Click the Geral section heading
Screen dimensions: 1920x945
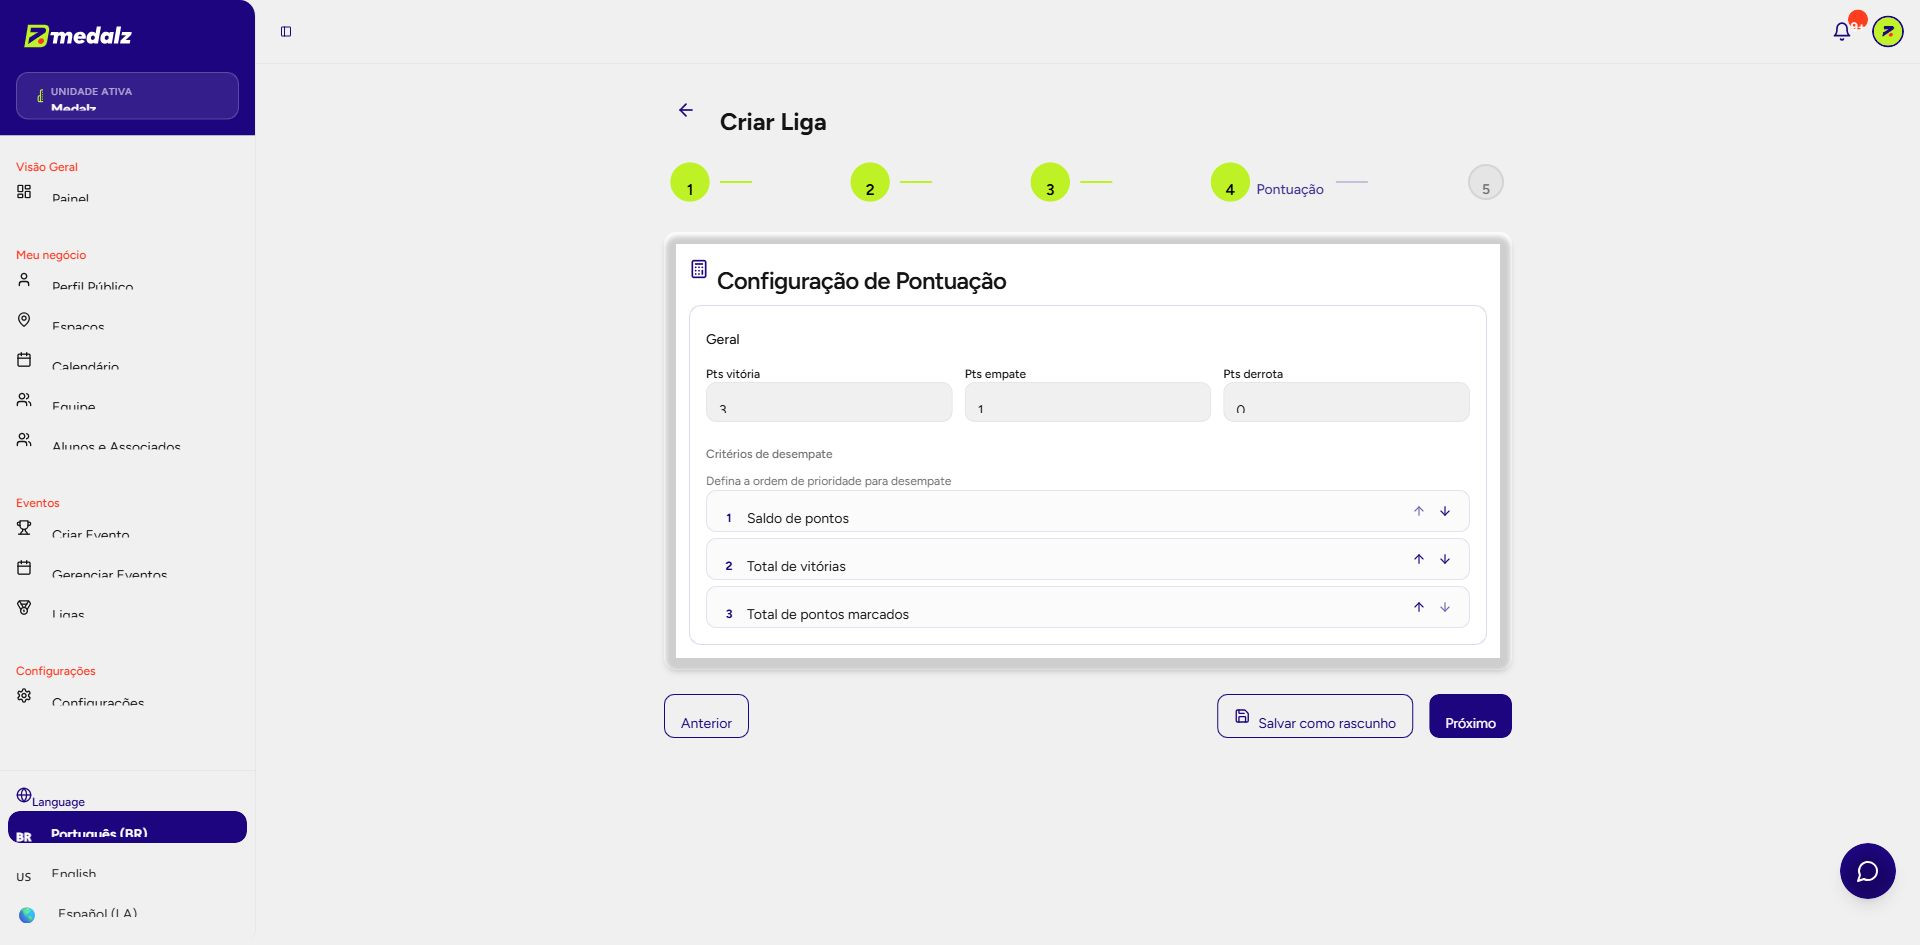coord(723,339)
